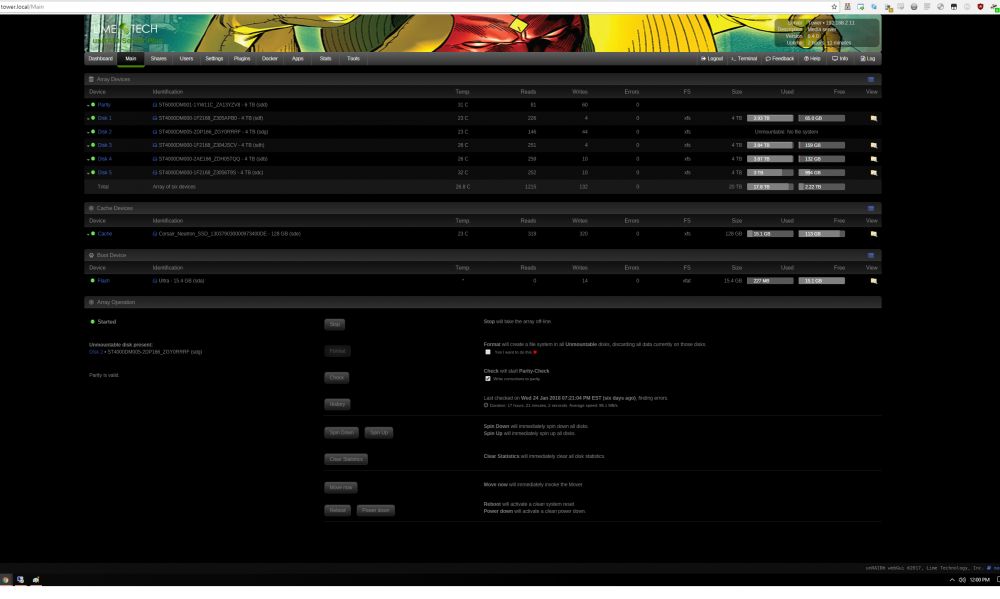Expand arrow beside Disk 2
Screen dimensions: 1000x599
pyautogui.click(x=88, y=132)
